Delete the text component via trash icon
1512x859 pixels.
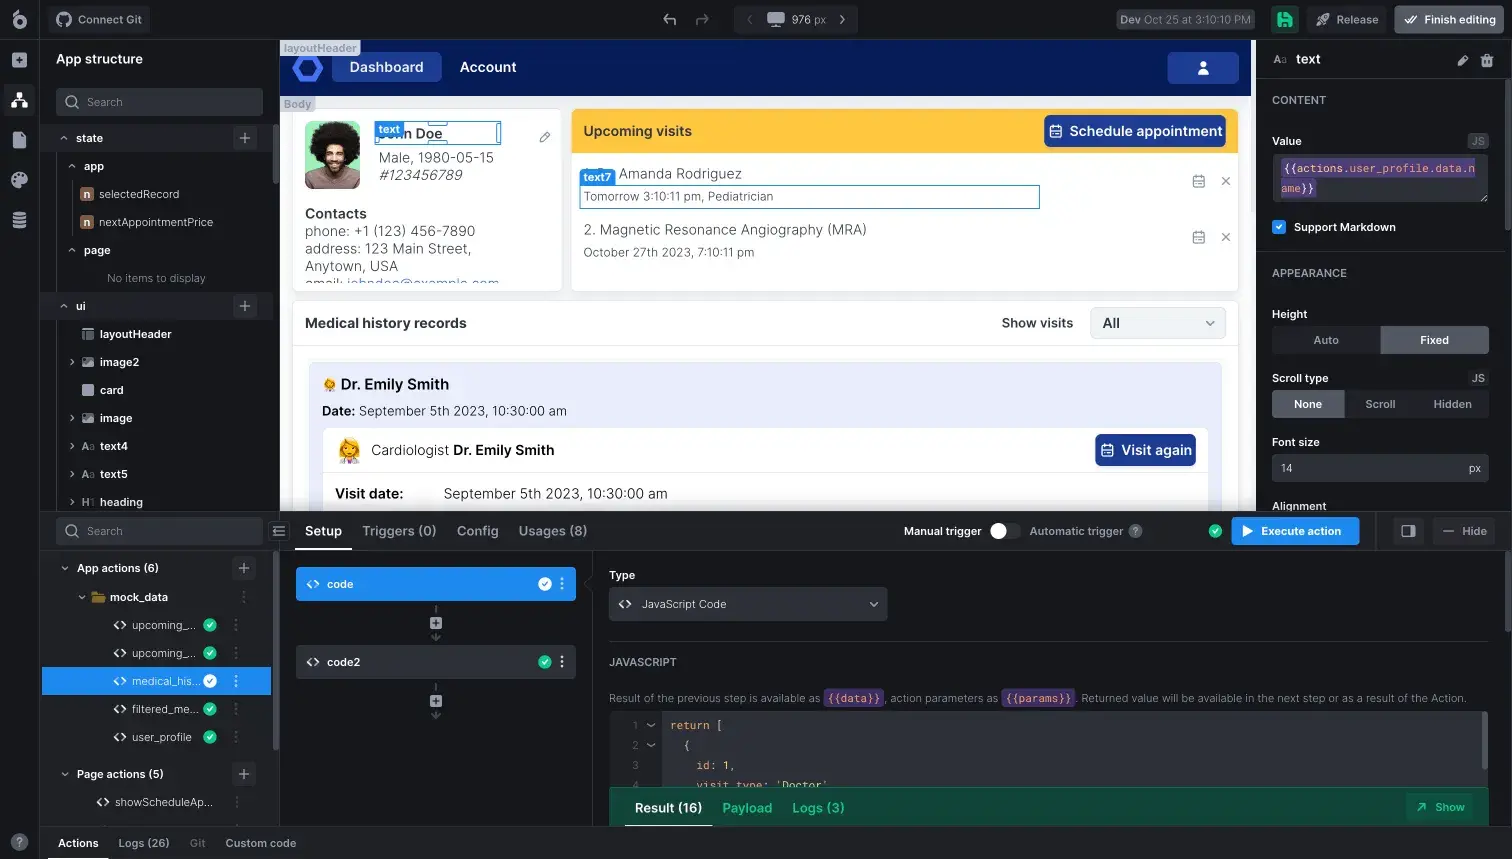coord(1487,60)
